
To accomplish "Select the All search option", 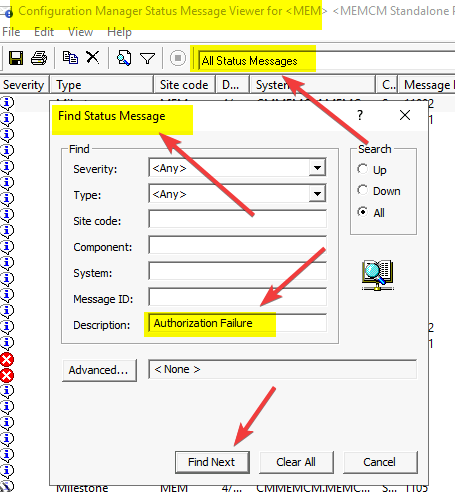I will (x=363, y=212).
